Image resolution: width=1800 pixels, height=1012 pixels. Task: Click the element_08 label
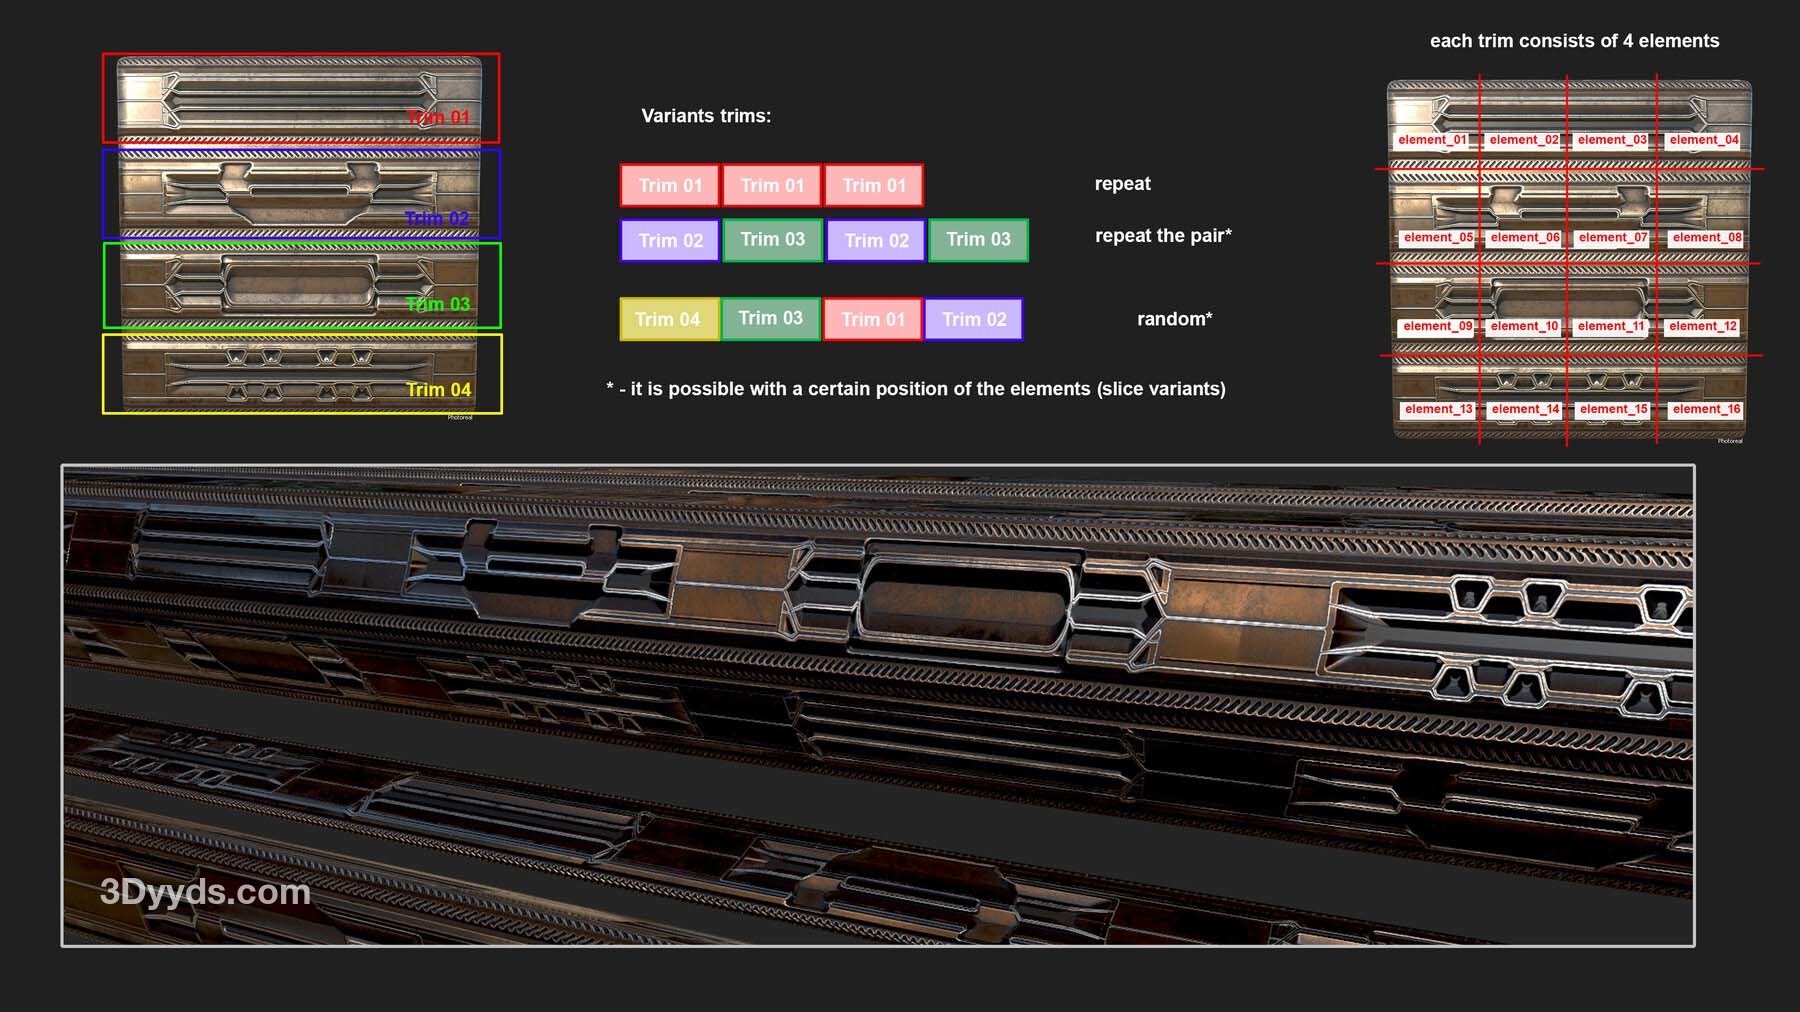(1706, 238)
